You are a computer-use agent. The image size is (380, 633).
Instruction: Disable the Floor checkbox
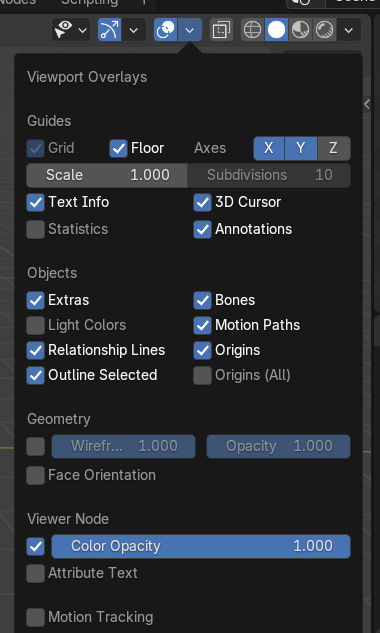click(118, 149)
